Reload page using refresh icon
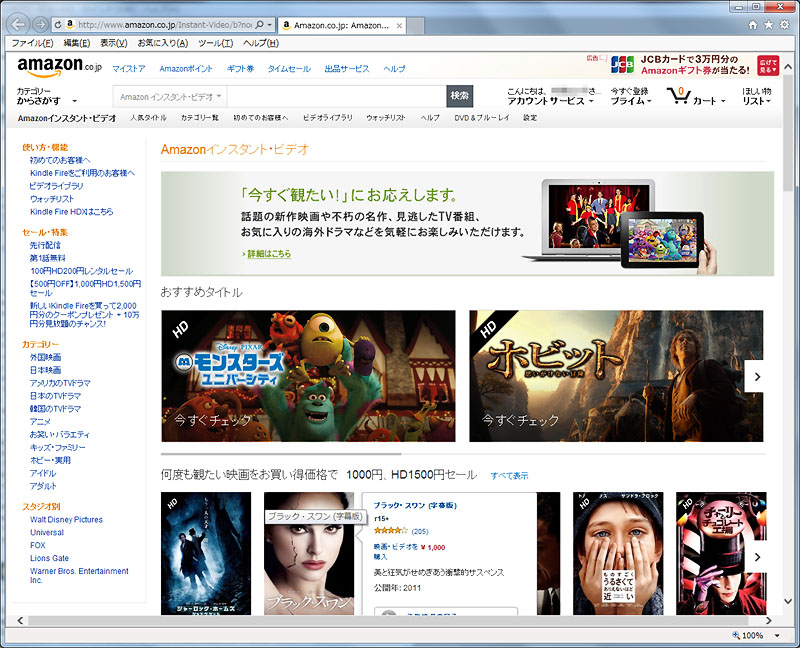Image resolution: width=800 pixels, height=648 pixels. point(58,25)
